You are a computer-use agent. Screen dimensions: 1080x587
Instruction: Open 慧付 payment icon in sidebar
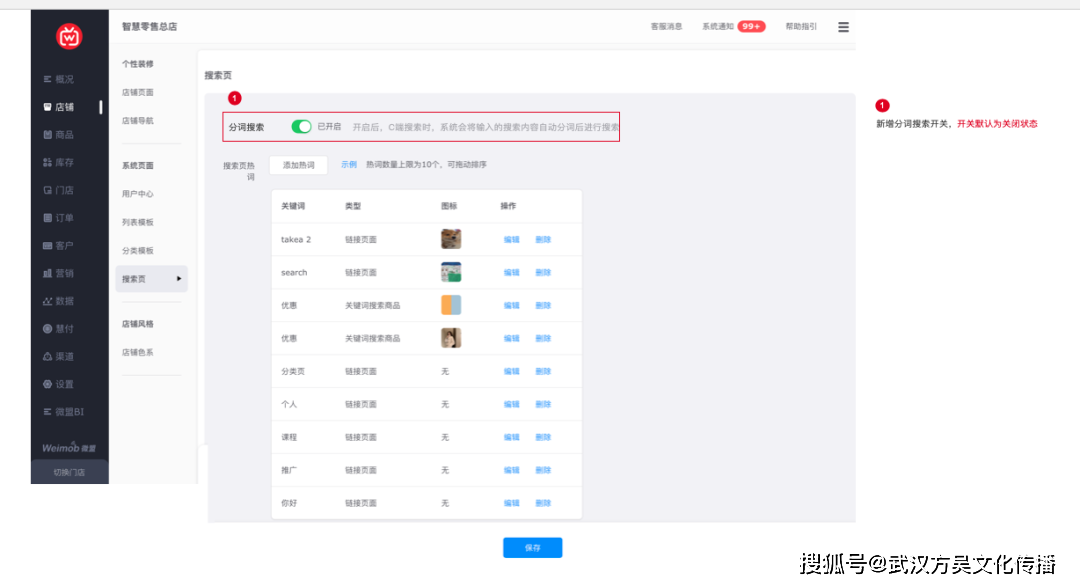(x=48, y=329)
